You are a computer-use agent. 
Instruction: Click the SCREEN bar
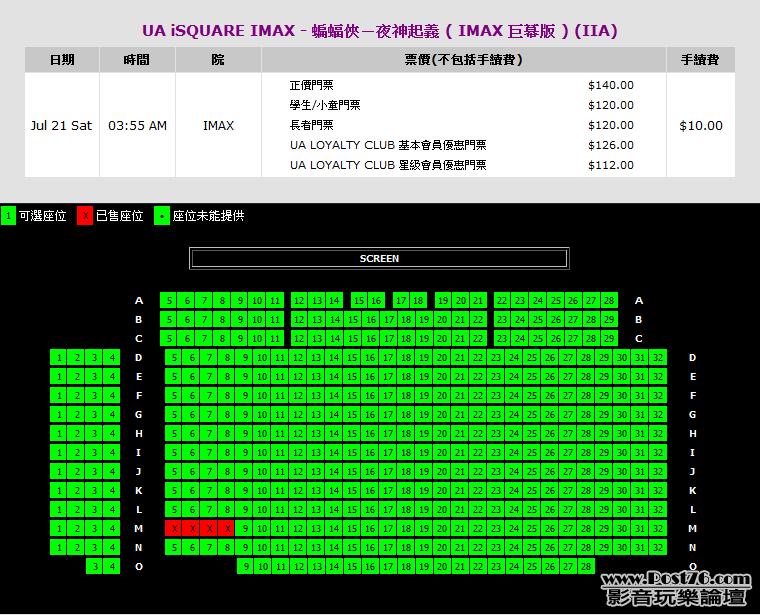click(379, 258)
